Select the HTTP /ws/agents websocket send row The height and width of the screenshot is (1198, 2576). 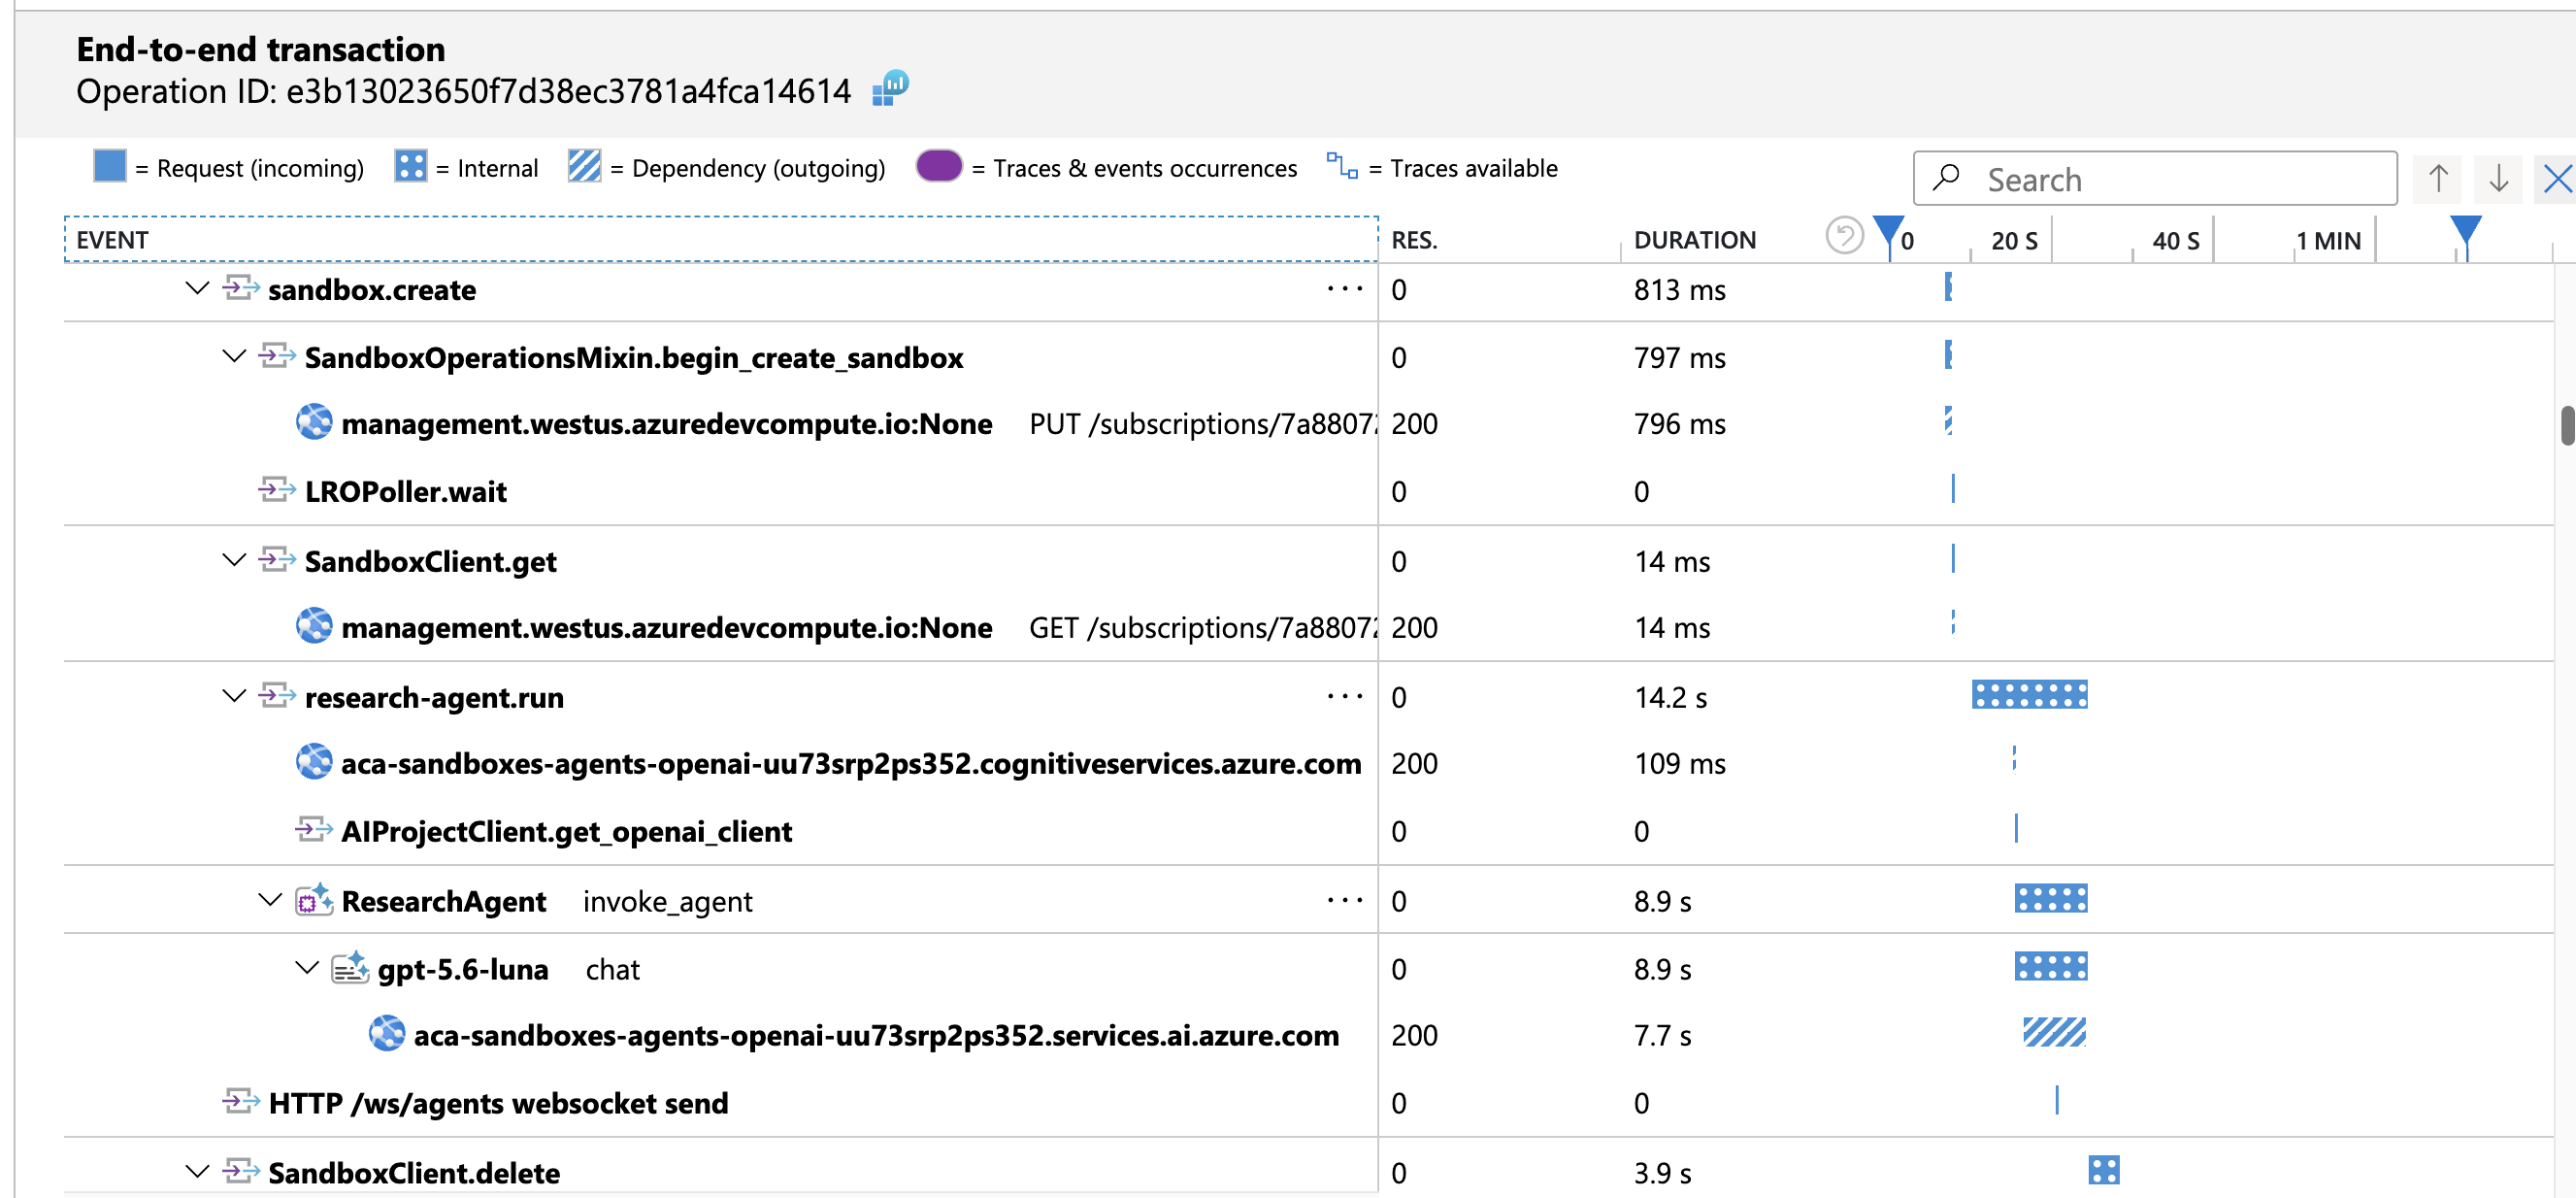click(x=1309, y=1102)
